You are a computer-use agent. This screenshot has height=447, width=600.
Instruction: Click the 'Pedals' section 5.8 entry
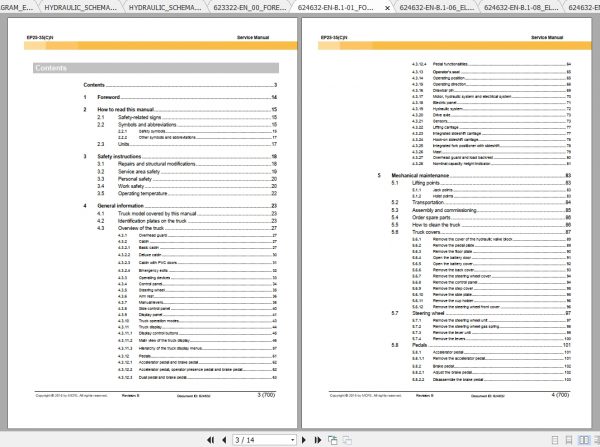(481, 345)
